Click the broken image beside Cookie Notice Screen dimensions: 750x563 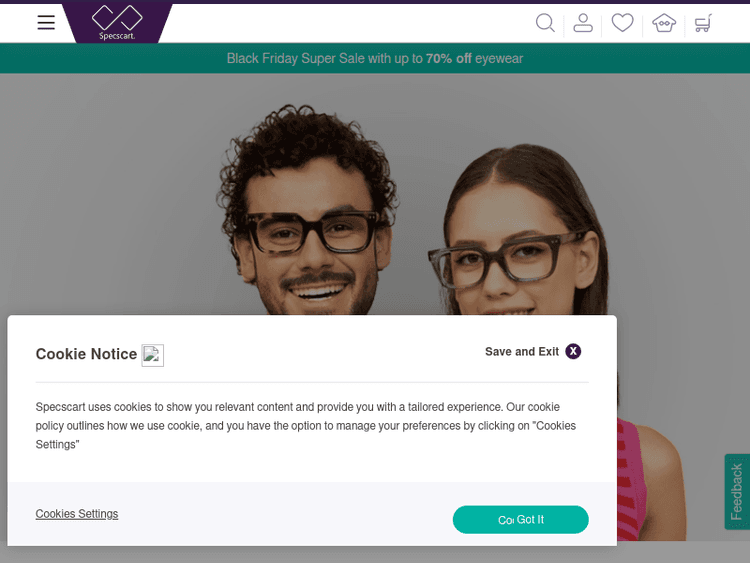pos(153,355)
